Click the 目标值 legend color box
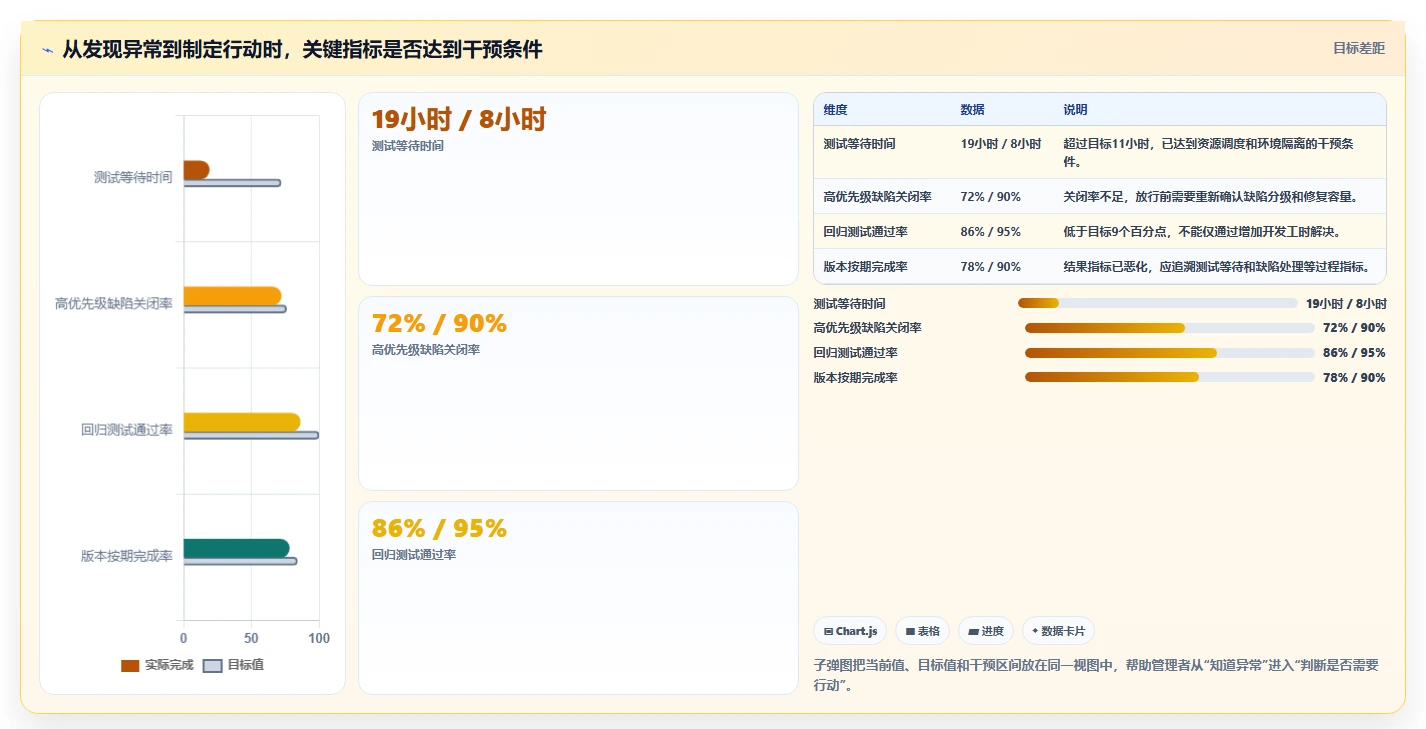 (x=212, y=666)
